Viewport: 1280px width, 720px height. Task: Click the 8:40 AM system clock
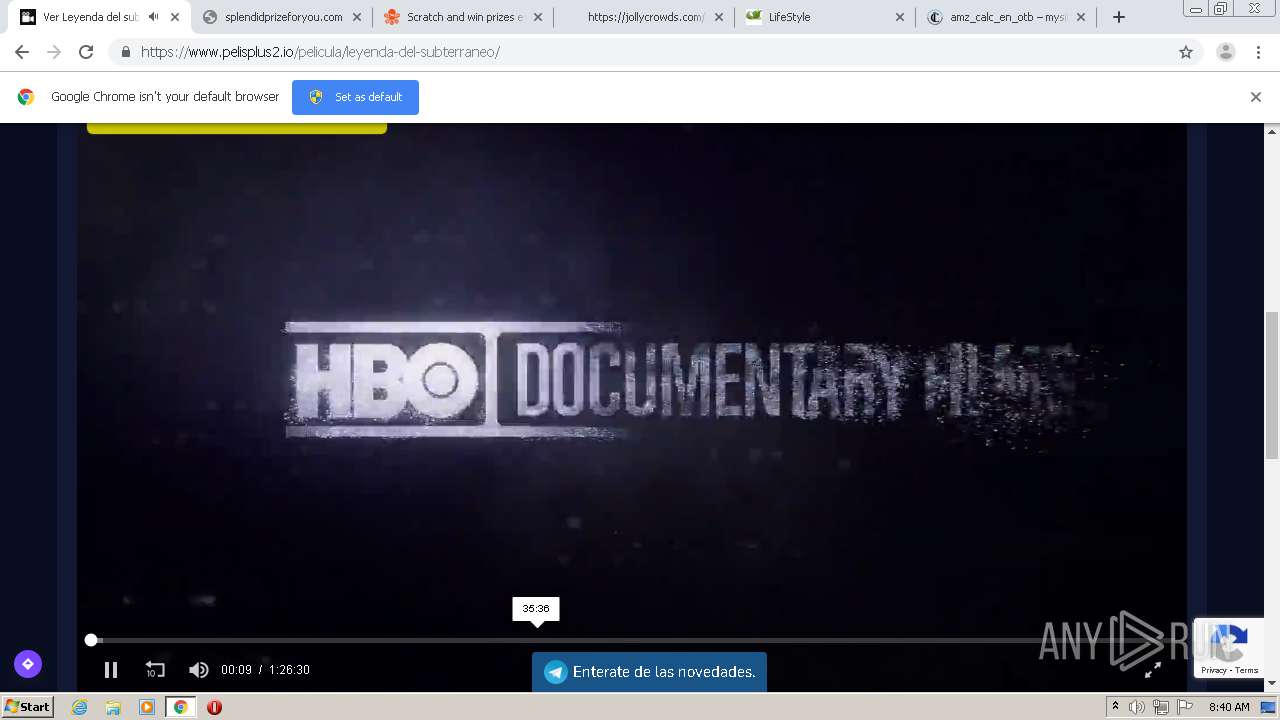(1229, 707)
